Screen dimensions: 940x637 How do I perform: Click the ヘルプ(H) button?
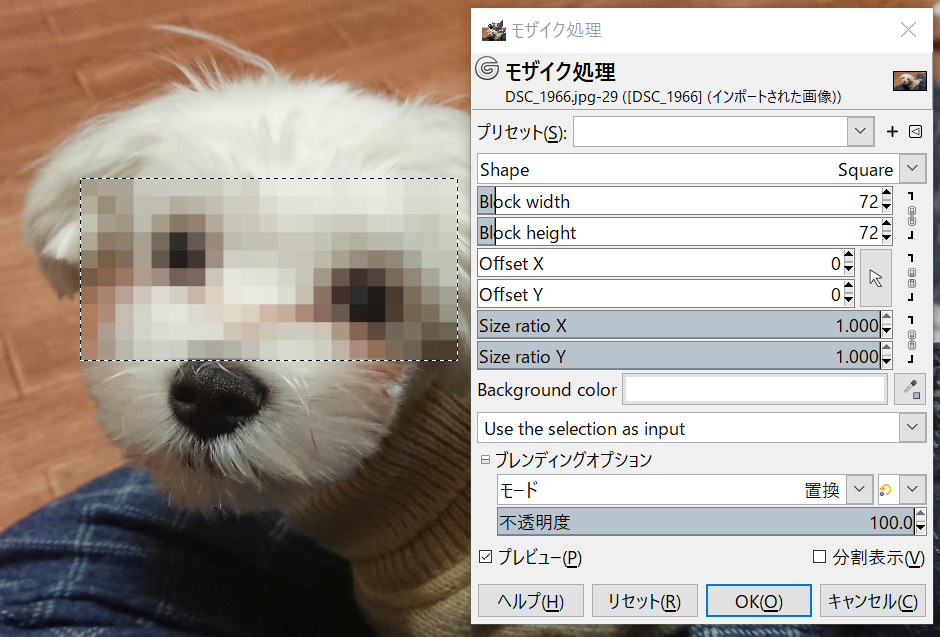531,601
